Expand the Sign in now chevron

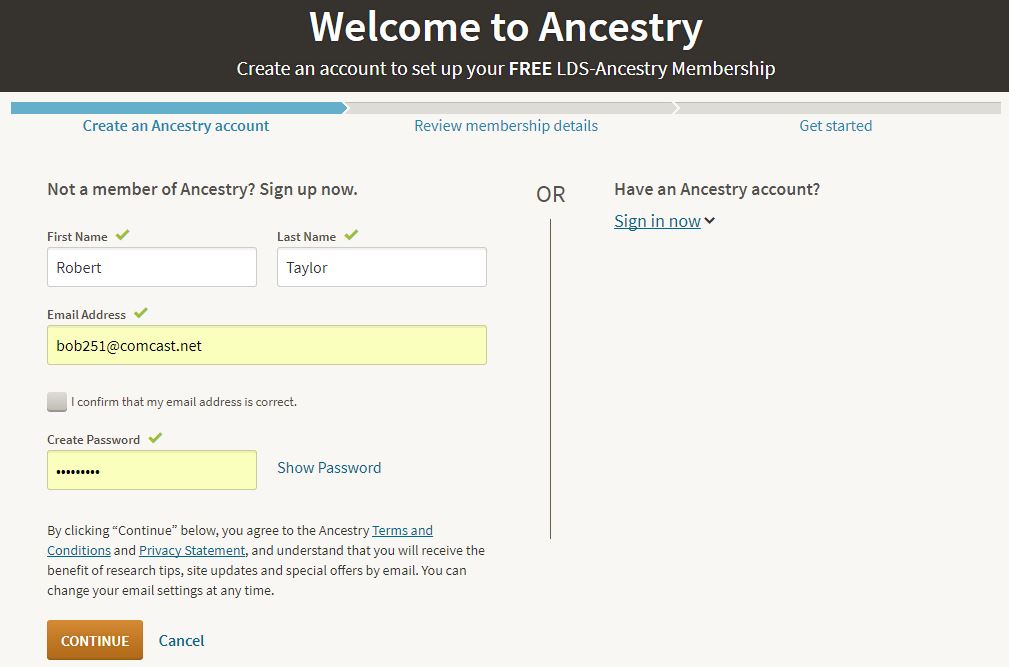(x=710, y=221)
